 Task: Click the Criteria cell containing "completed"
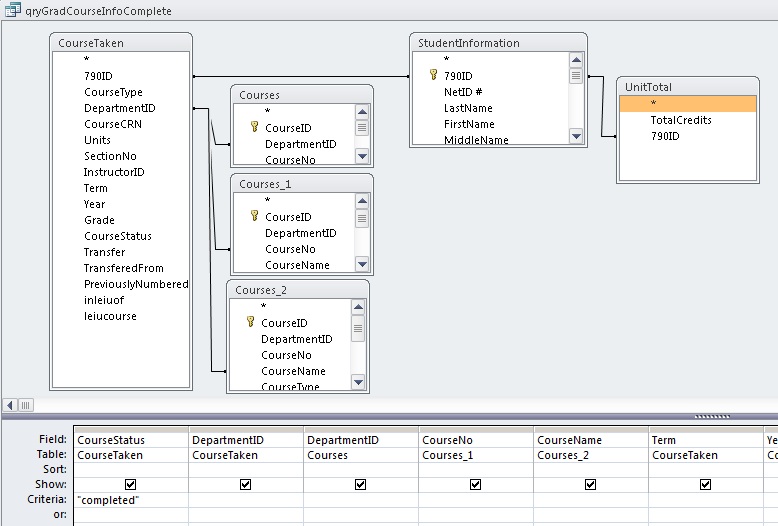point(131,499)
